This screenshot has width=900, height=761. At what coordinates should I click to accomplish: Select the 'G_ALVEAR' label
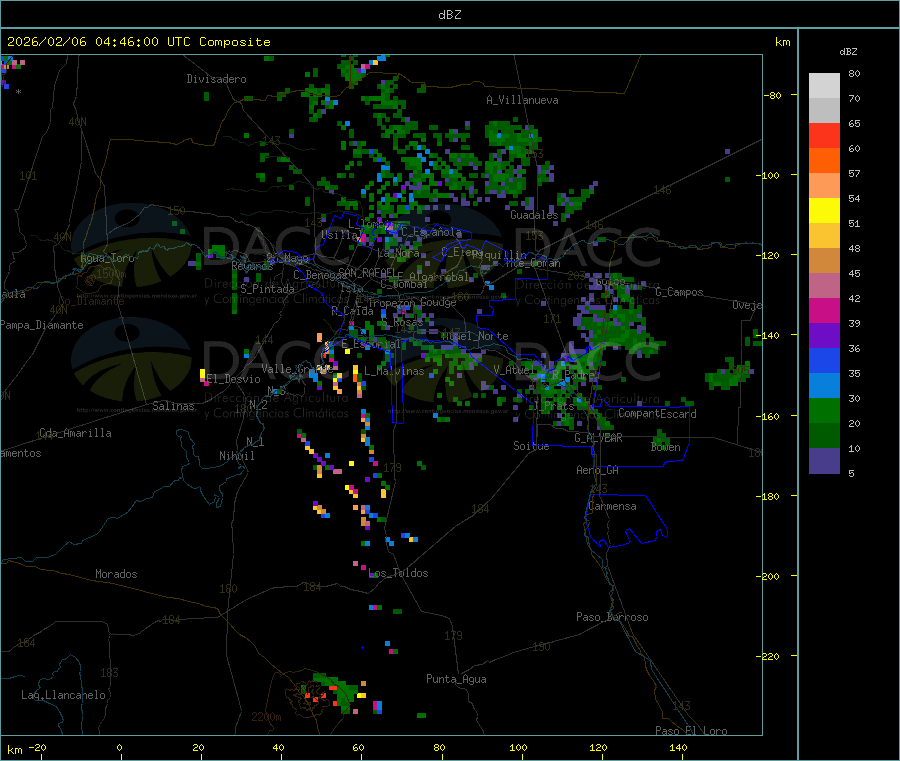pos(598,438)
